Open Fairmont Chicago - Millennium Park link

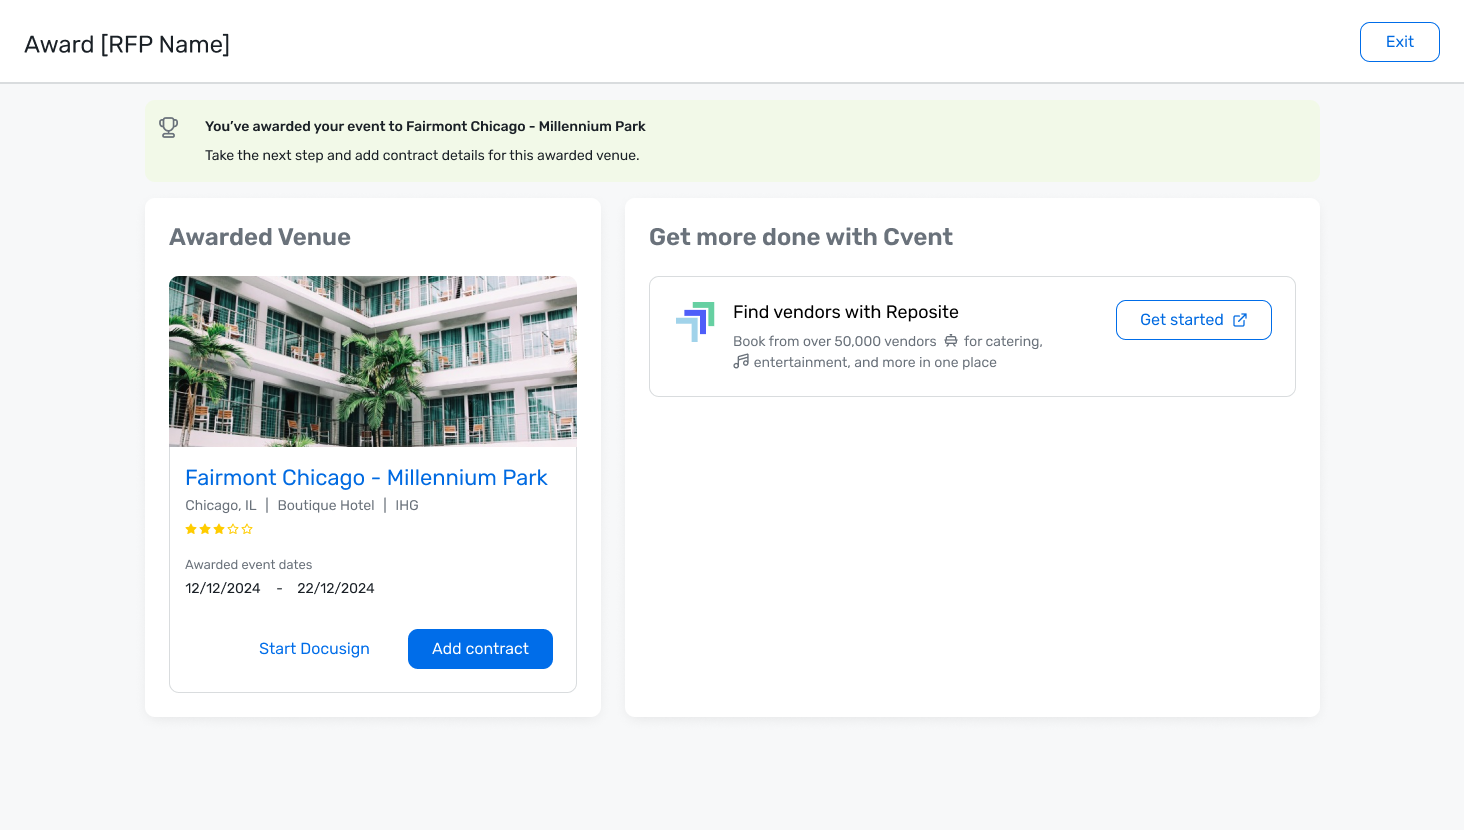366,478
